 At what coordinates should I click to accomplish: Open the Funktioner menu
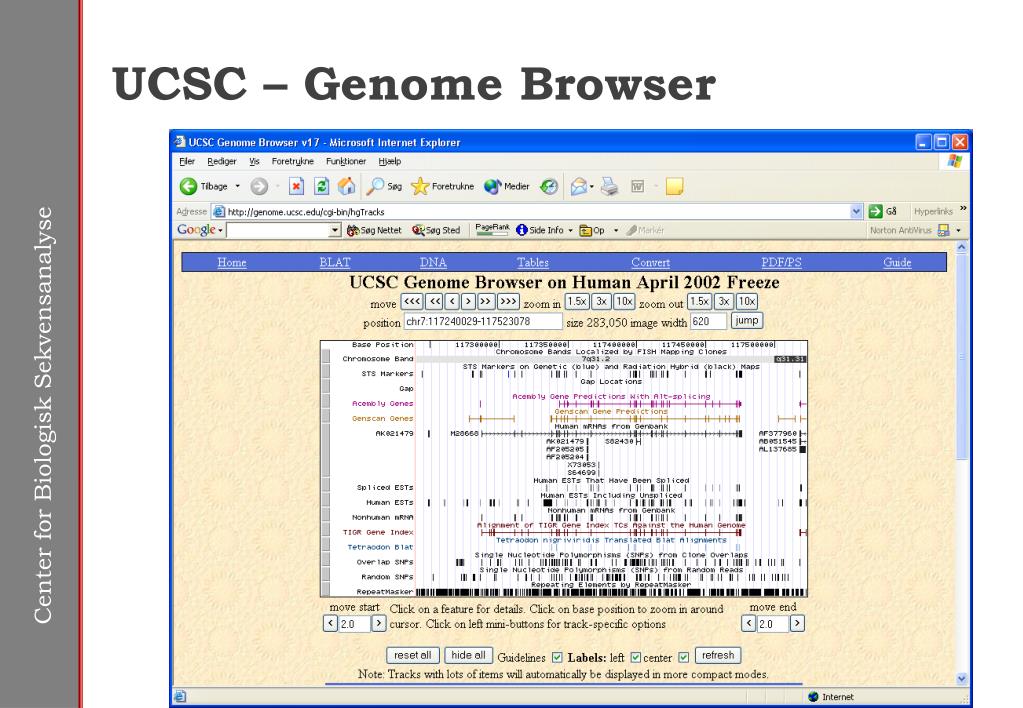[346, 161]
